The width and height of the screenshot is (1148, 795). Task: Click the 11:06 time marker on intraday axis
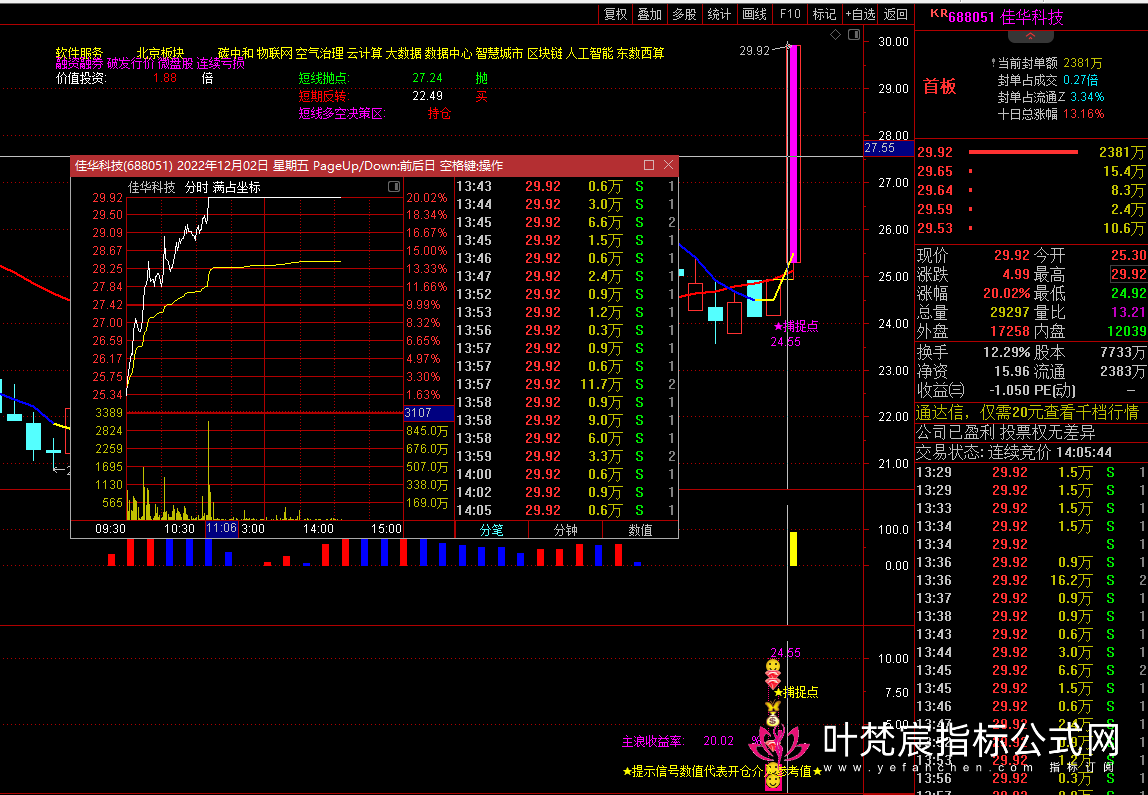[221, 529]
